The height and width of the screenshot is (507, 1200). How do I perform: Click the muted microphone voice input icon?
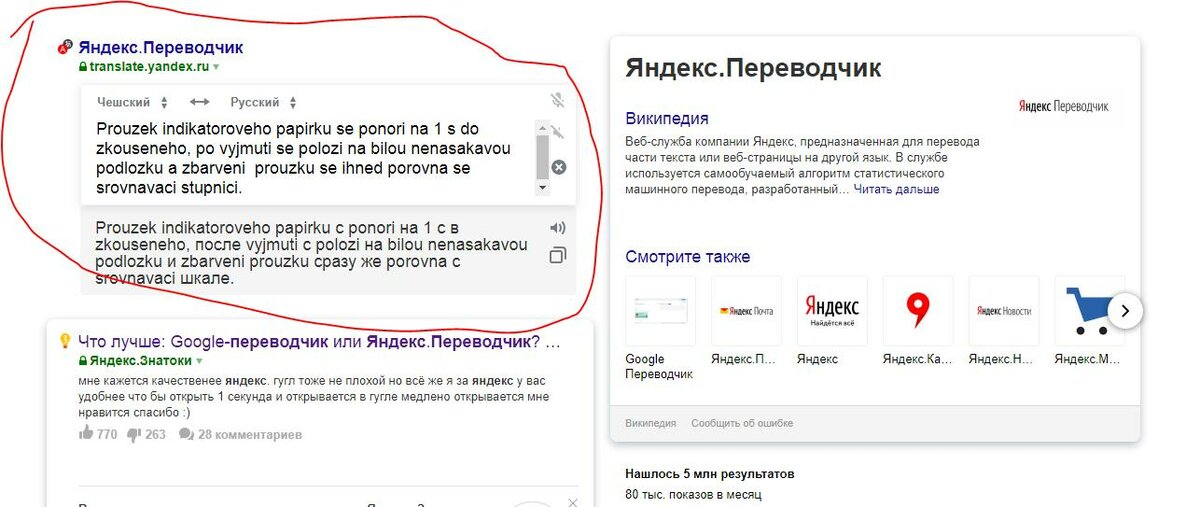point(558,100)
